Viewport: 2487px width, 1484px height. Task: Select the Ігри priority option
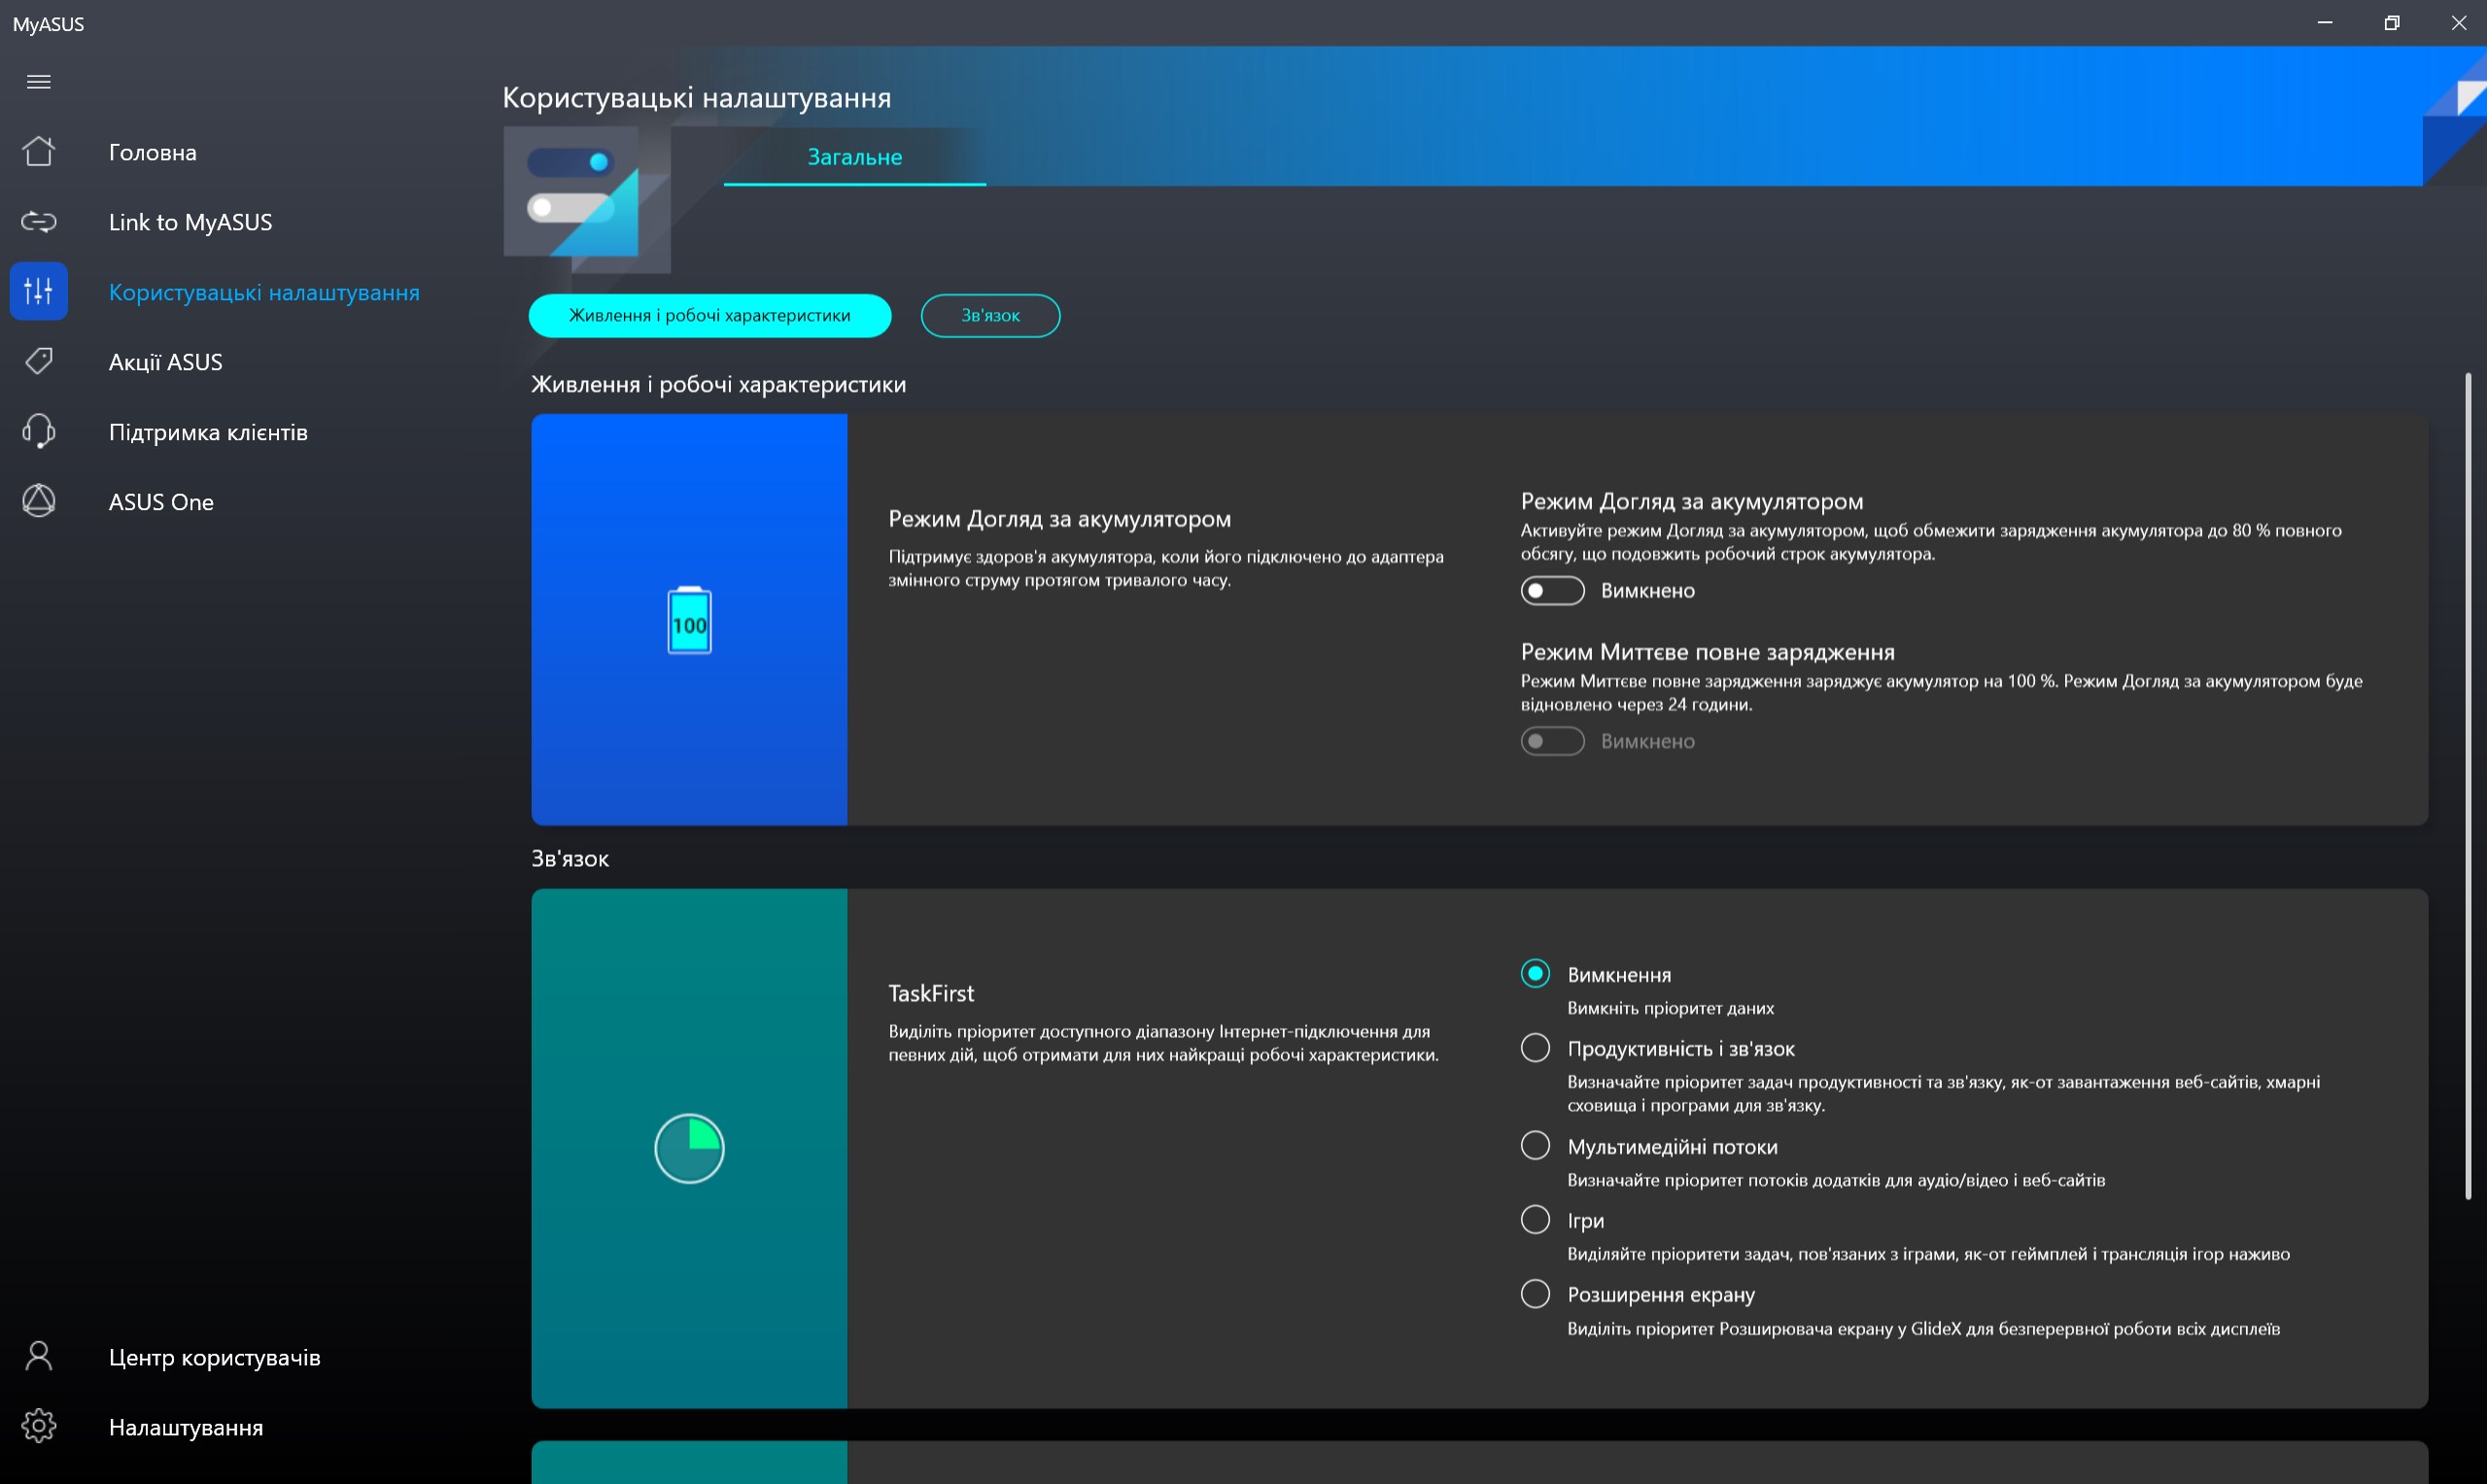1535,1220
